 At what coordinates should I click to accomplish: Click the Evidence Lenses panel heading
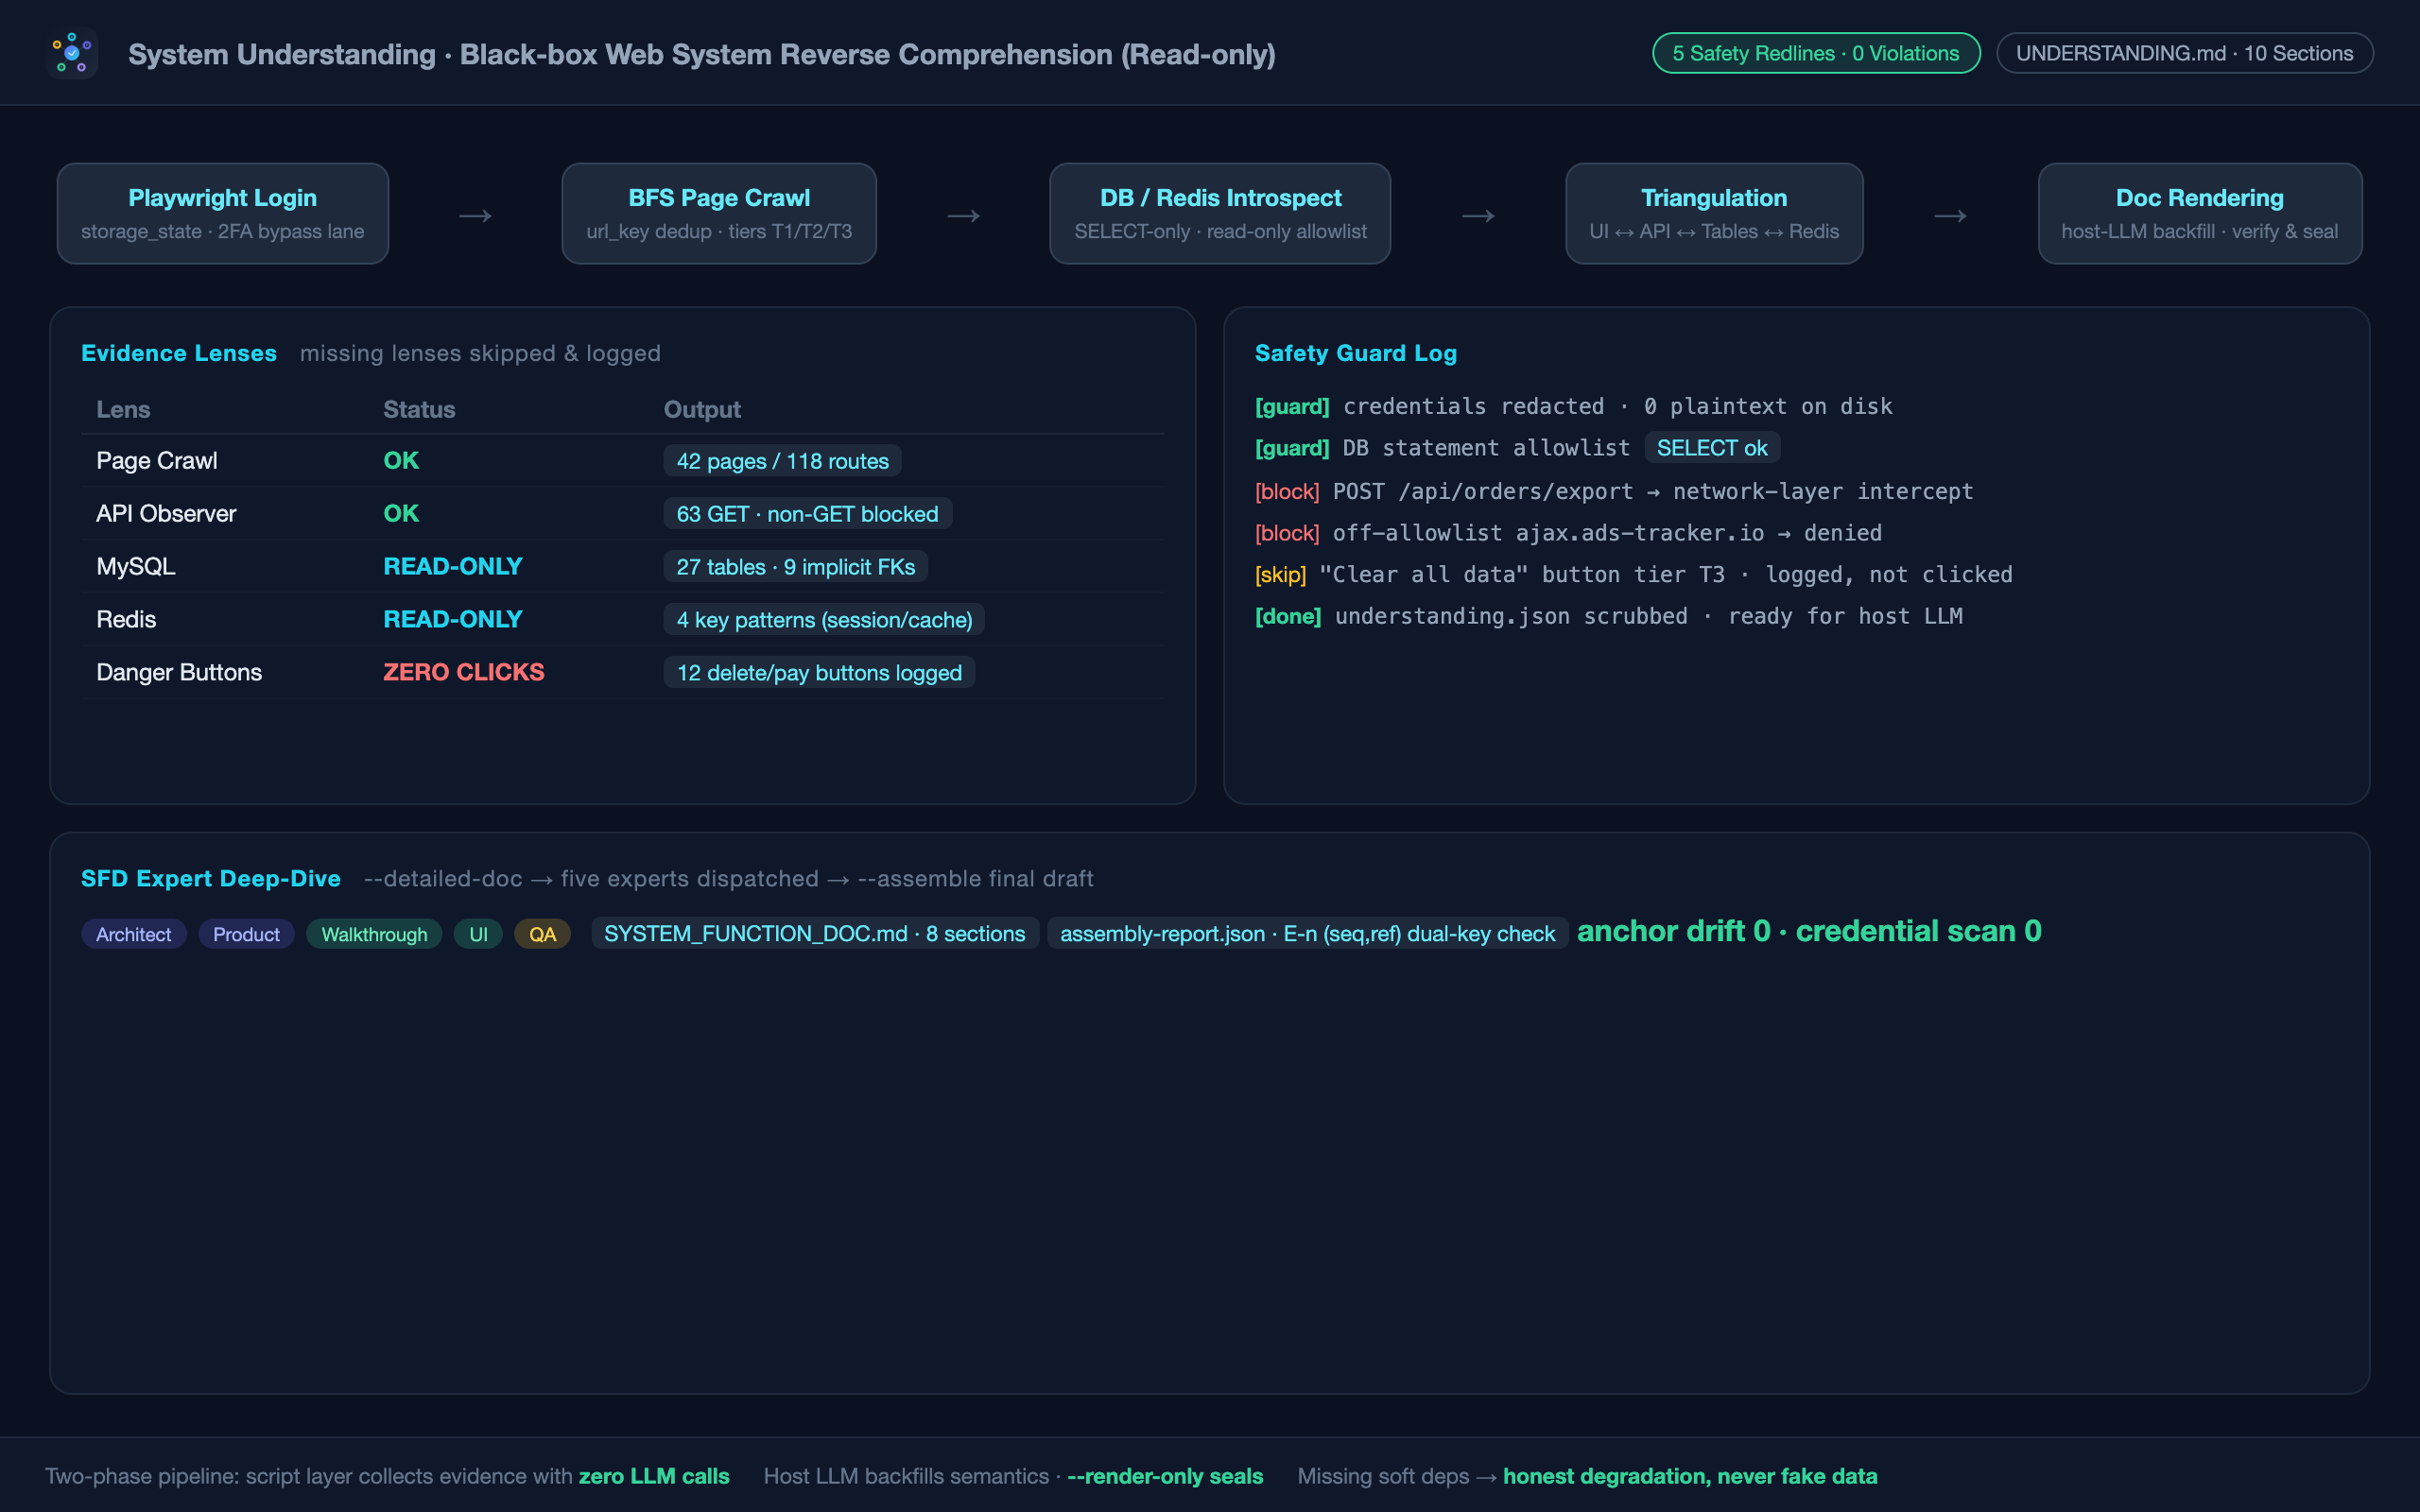(179, 353)
